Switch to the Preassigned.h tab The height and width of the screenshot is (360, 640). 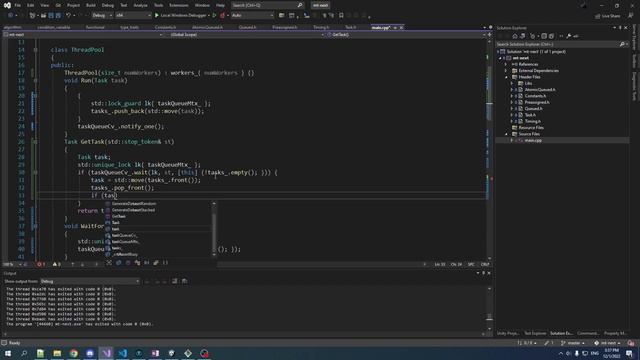point(284,27)
